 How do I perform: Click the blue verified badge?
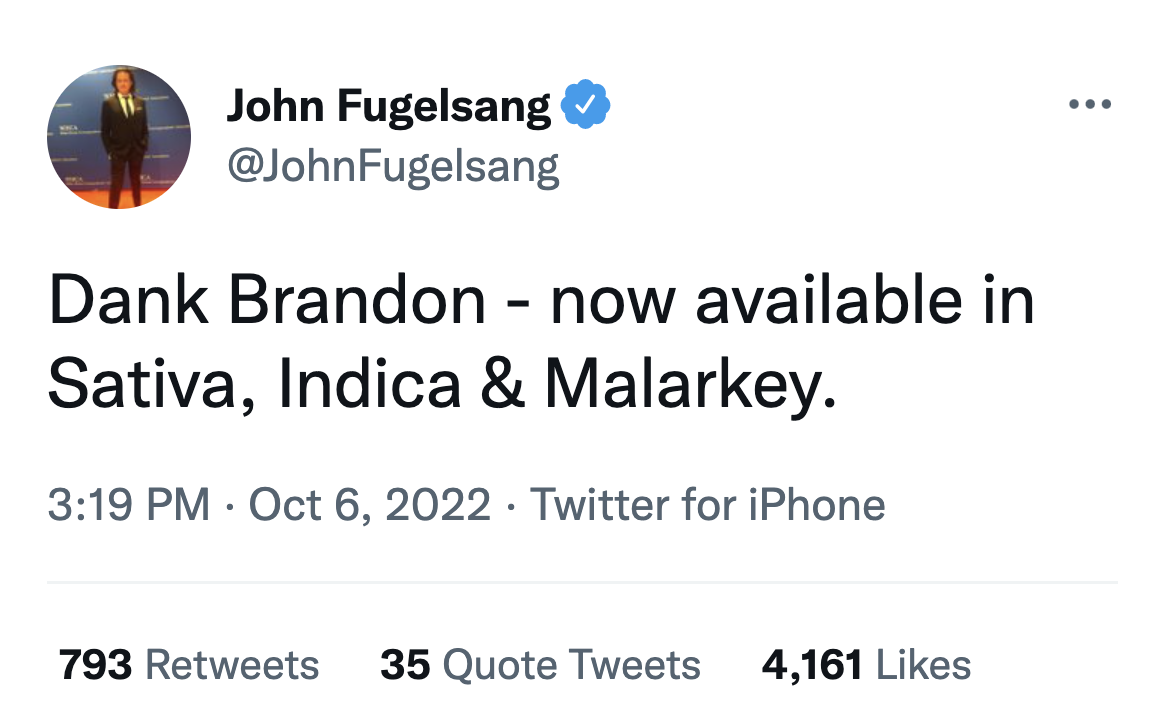(587, 106)
